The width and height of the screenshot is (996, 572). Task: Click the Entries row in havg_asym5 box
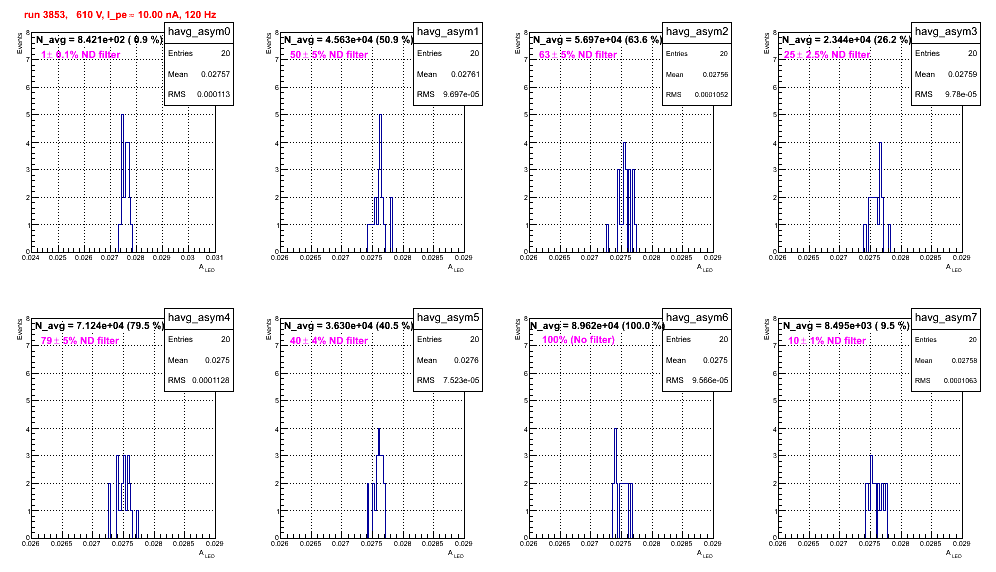pos(448,339)
